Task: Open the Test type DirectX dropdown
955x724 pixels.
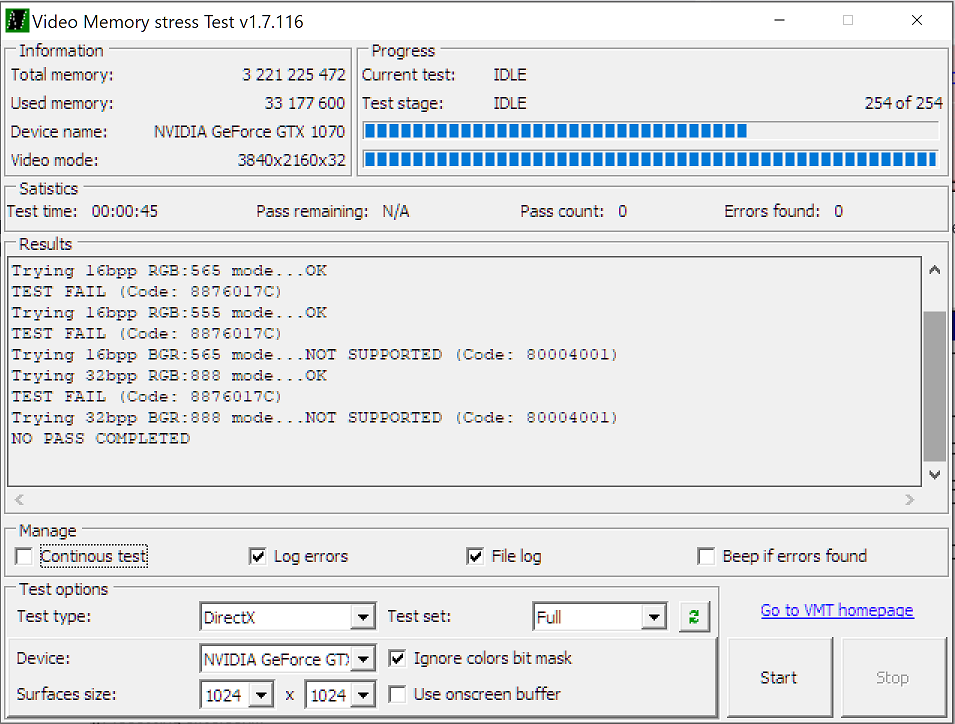Action: [x=364, y=617]
